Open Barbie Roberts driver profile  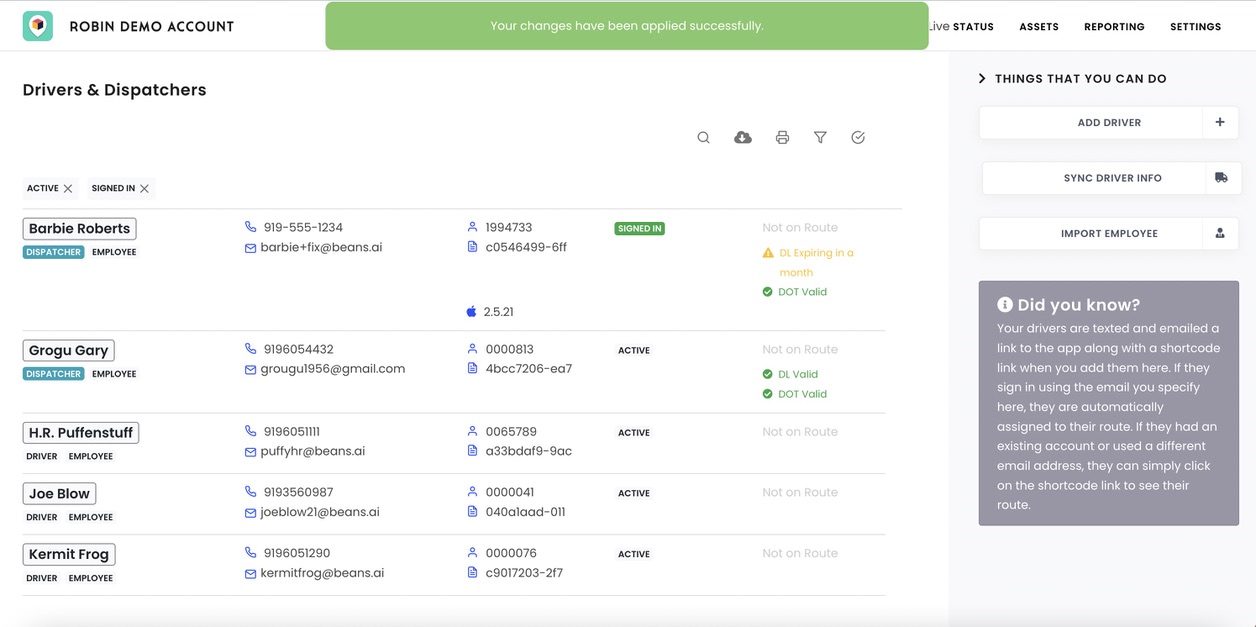(x=79, y=228)
